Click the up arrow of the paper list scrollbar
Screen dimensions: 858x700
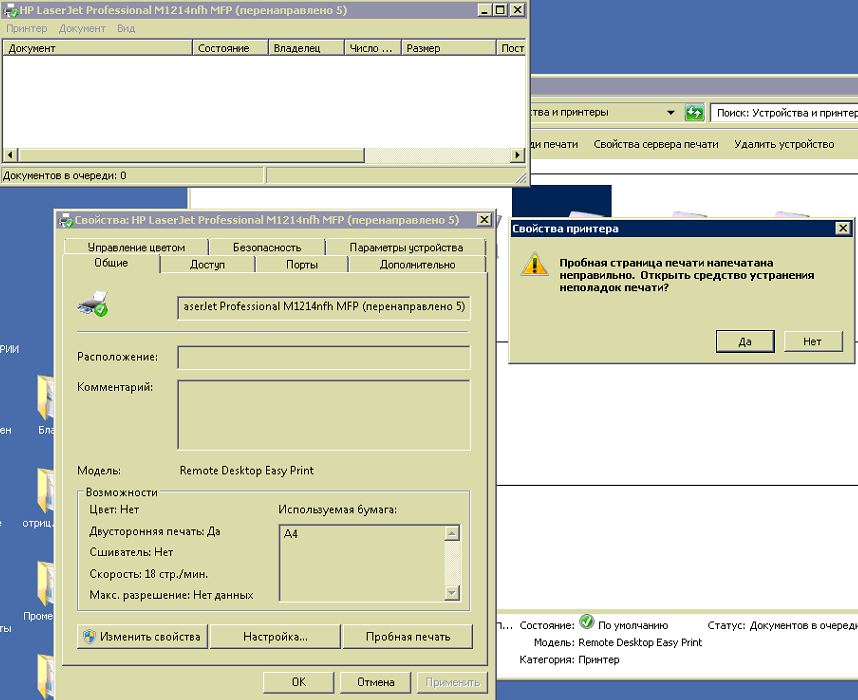click(452, 533)
